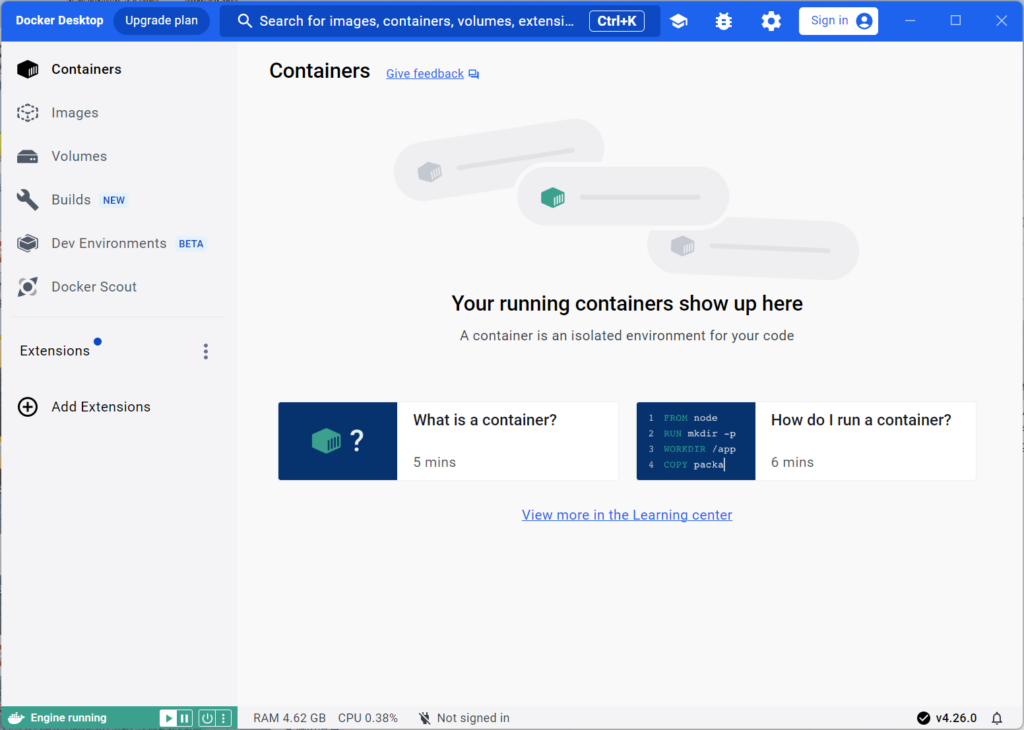This screenshot has height=730, width=1024.
Task: Open the Learning center graduation cap icon
Action: point(679,21)
